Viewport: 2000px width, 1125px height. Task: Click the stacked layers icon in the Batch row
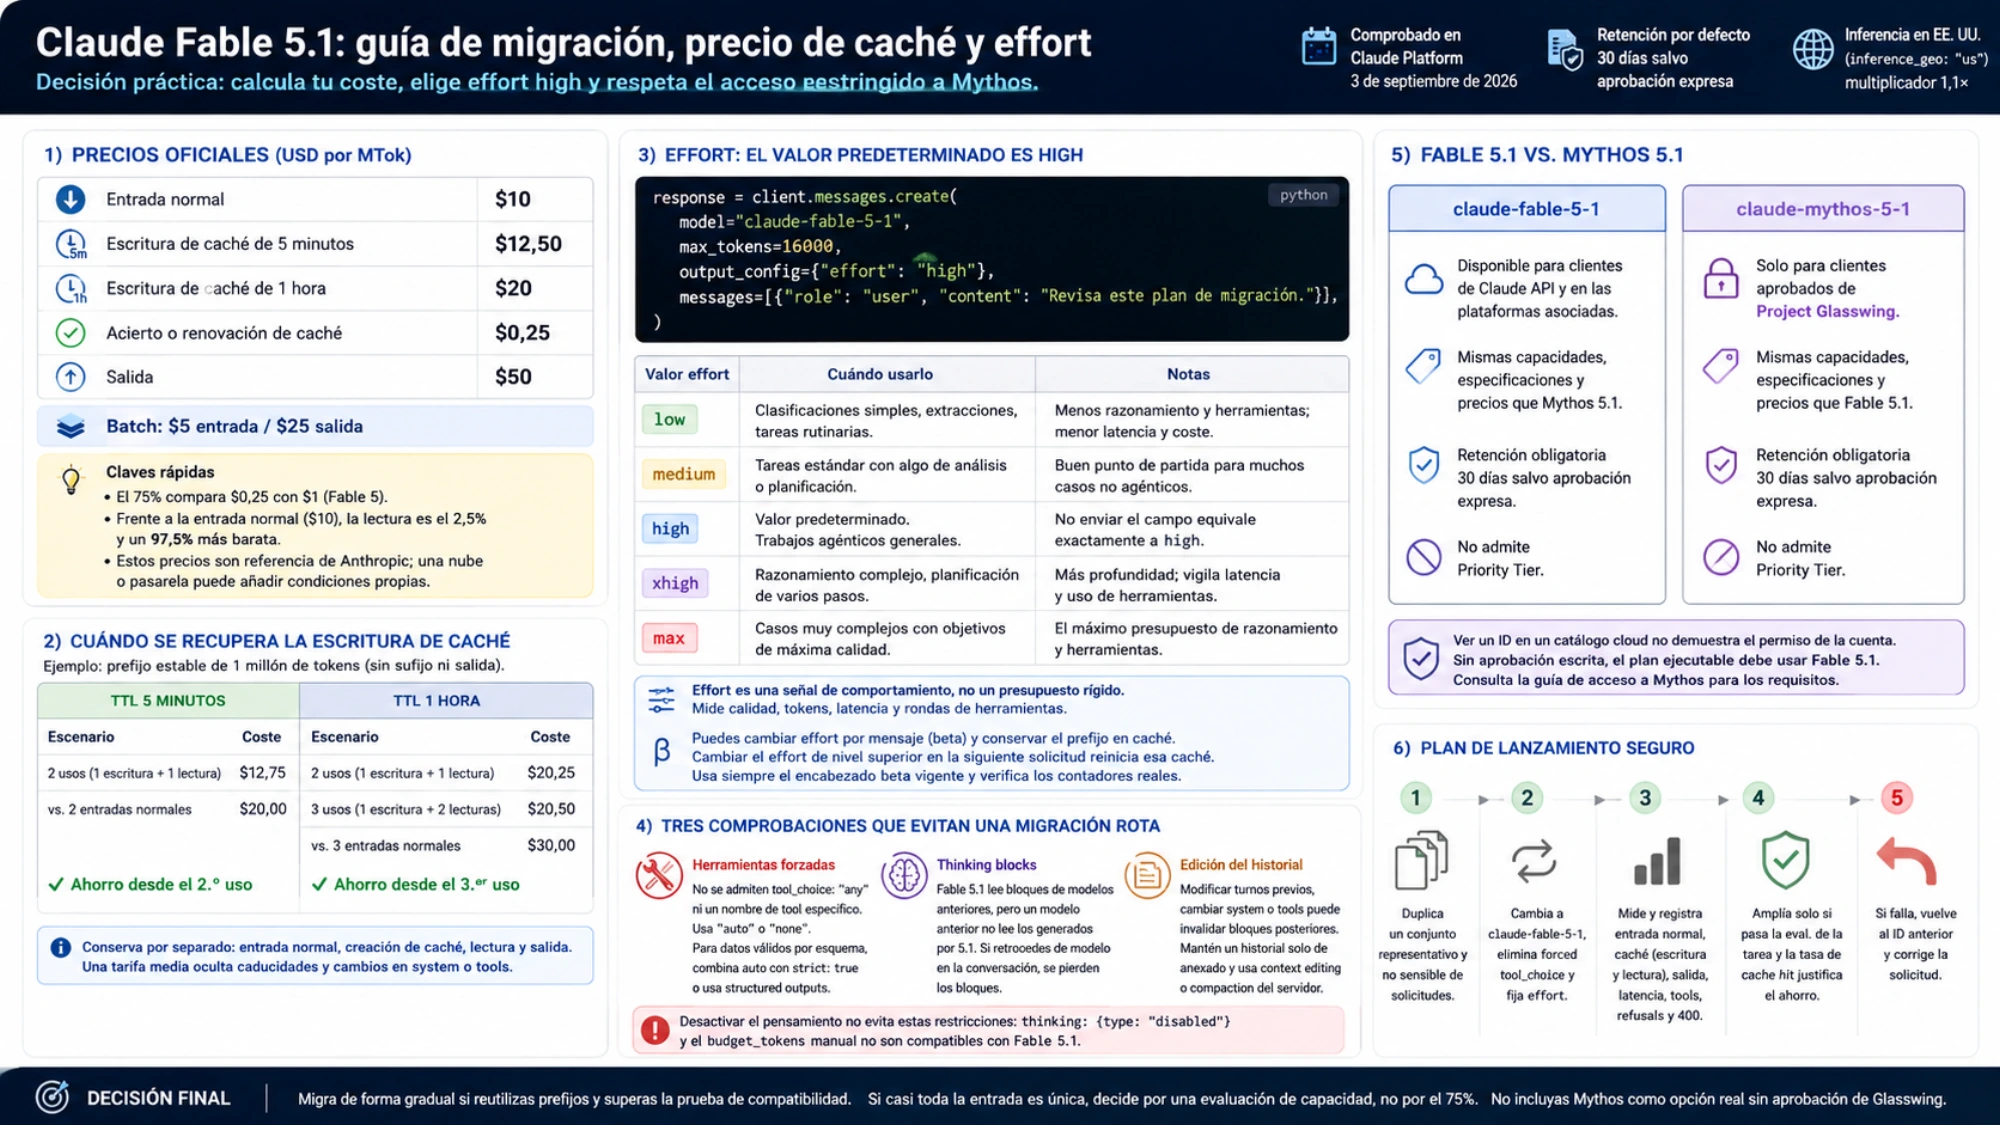tap(70, 427)
